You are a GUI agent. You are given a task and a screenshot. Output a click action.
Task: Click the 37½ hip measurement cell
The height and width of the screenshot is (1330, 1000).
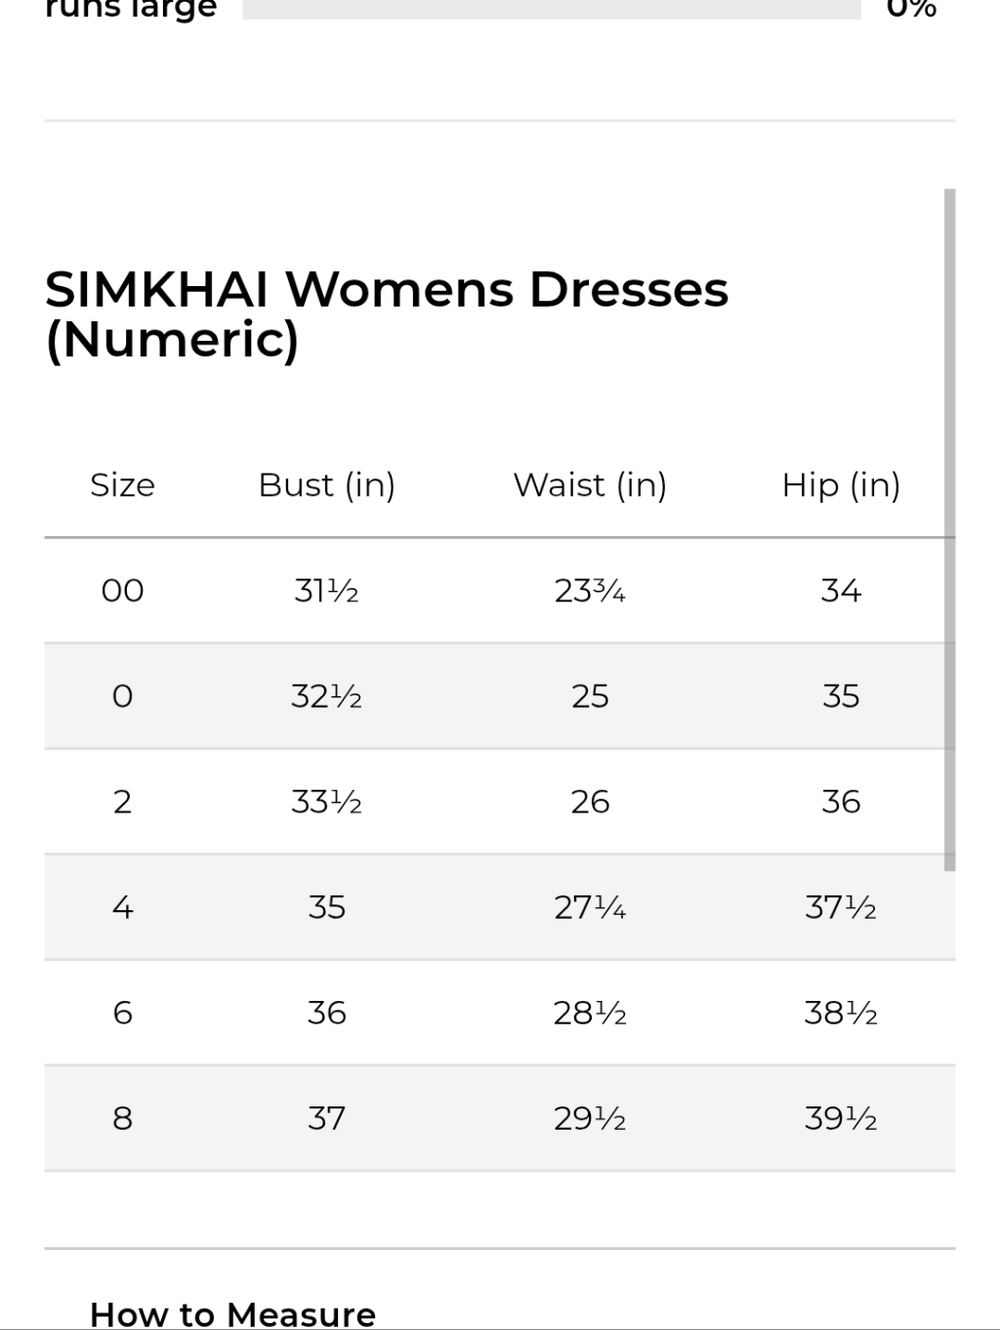pos(841,907)
